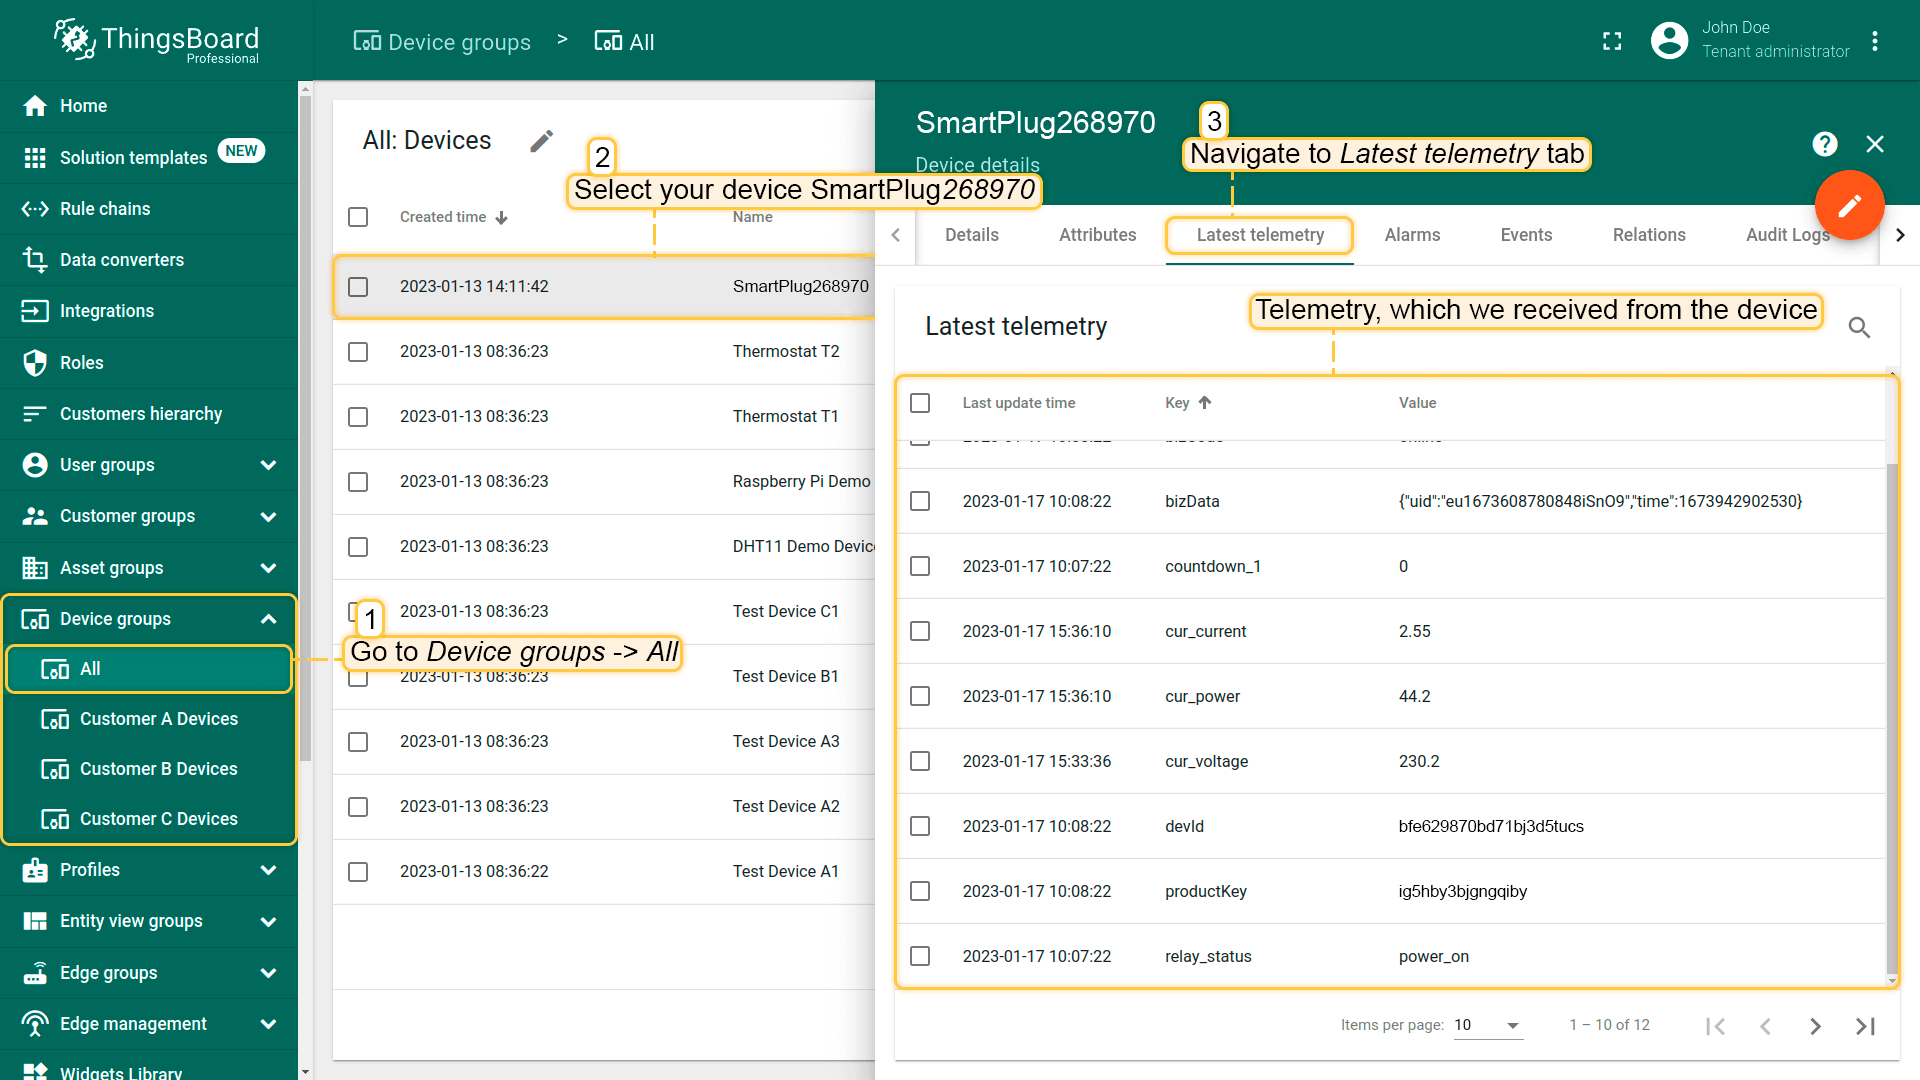Jump to last telemetry page icon
This screenshot has height=1080, width=1920.
[x=1865, y=1026]
